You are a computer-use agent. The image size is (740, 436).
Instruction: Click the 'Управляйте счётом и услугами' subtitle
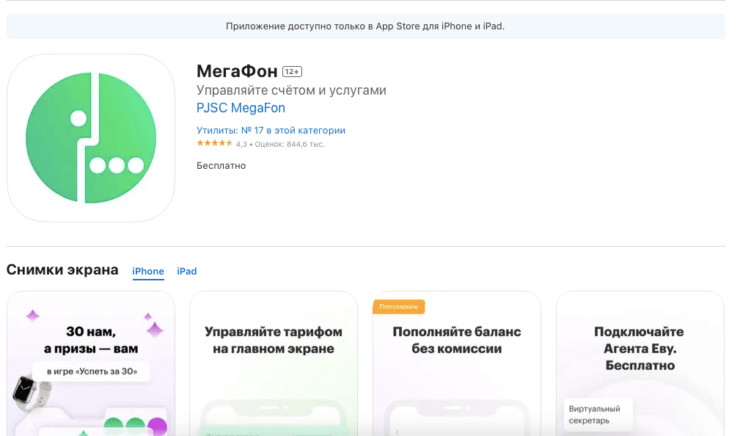click(291, 90)
